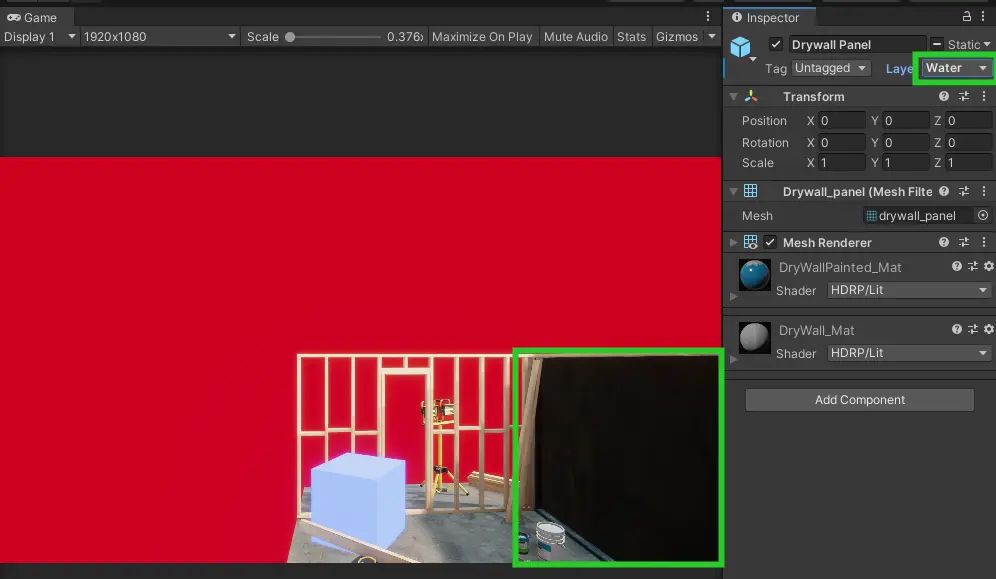Screen dimensions: 996x579
Task: Click the Mesh Filter presets icon
Action: click(x=963, y=191)
